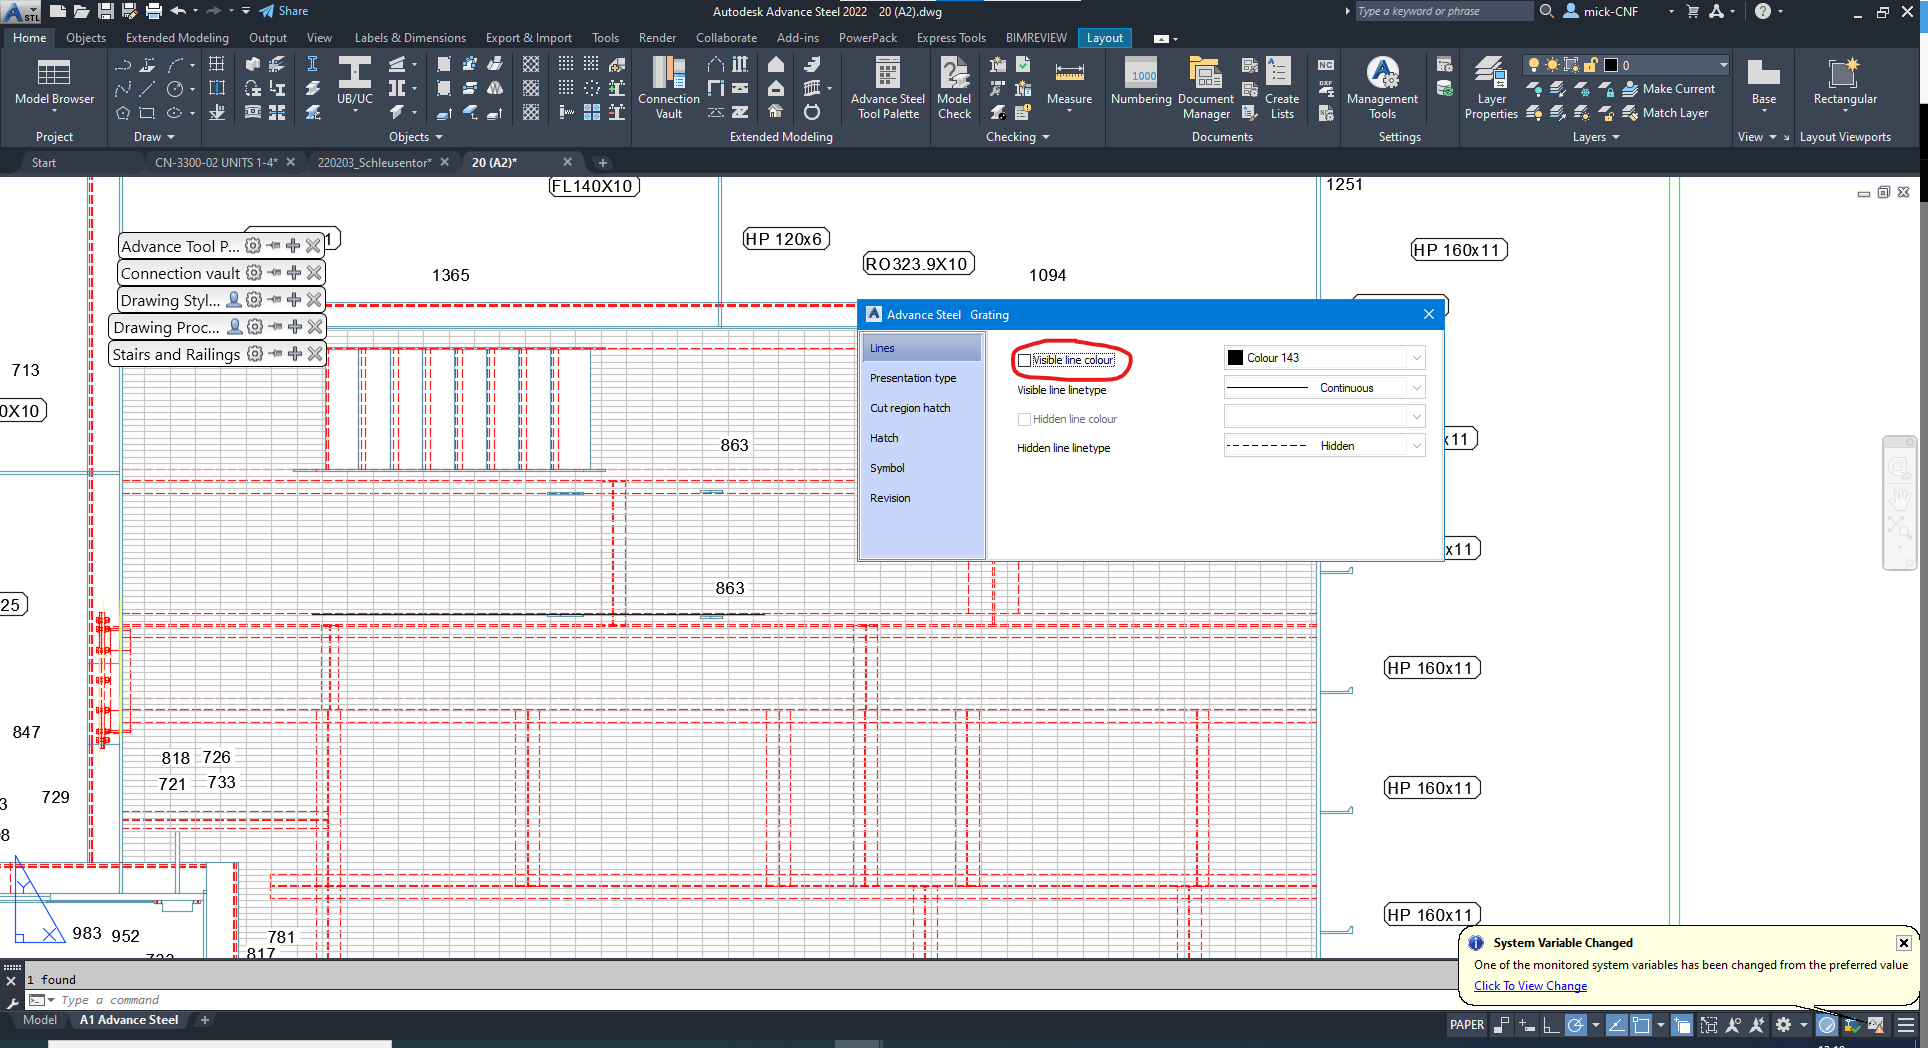Click the Colour 143 black swatch
1928x1048 pixels.
pyautogui.click(x=1236, y=358)
